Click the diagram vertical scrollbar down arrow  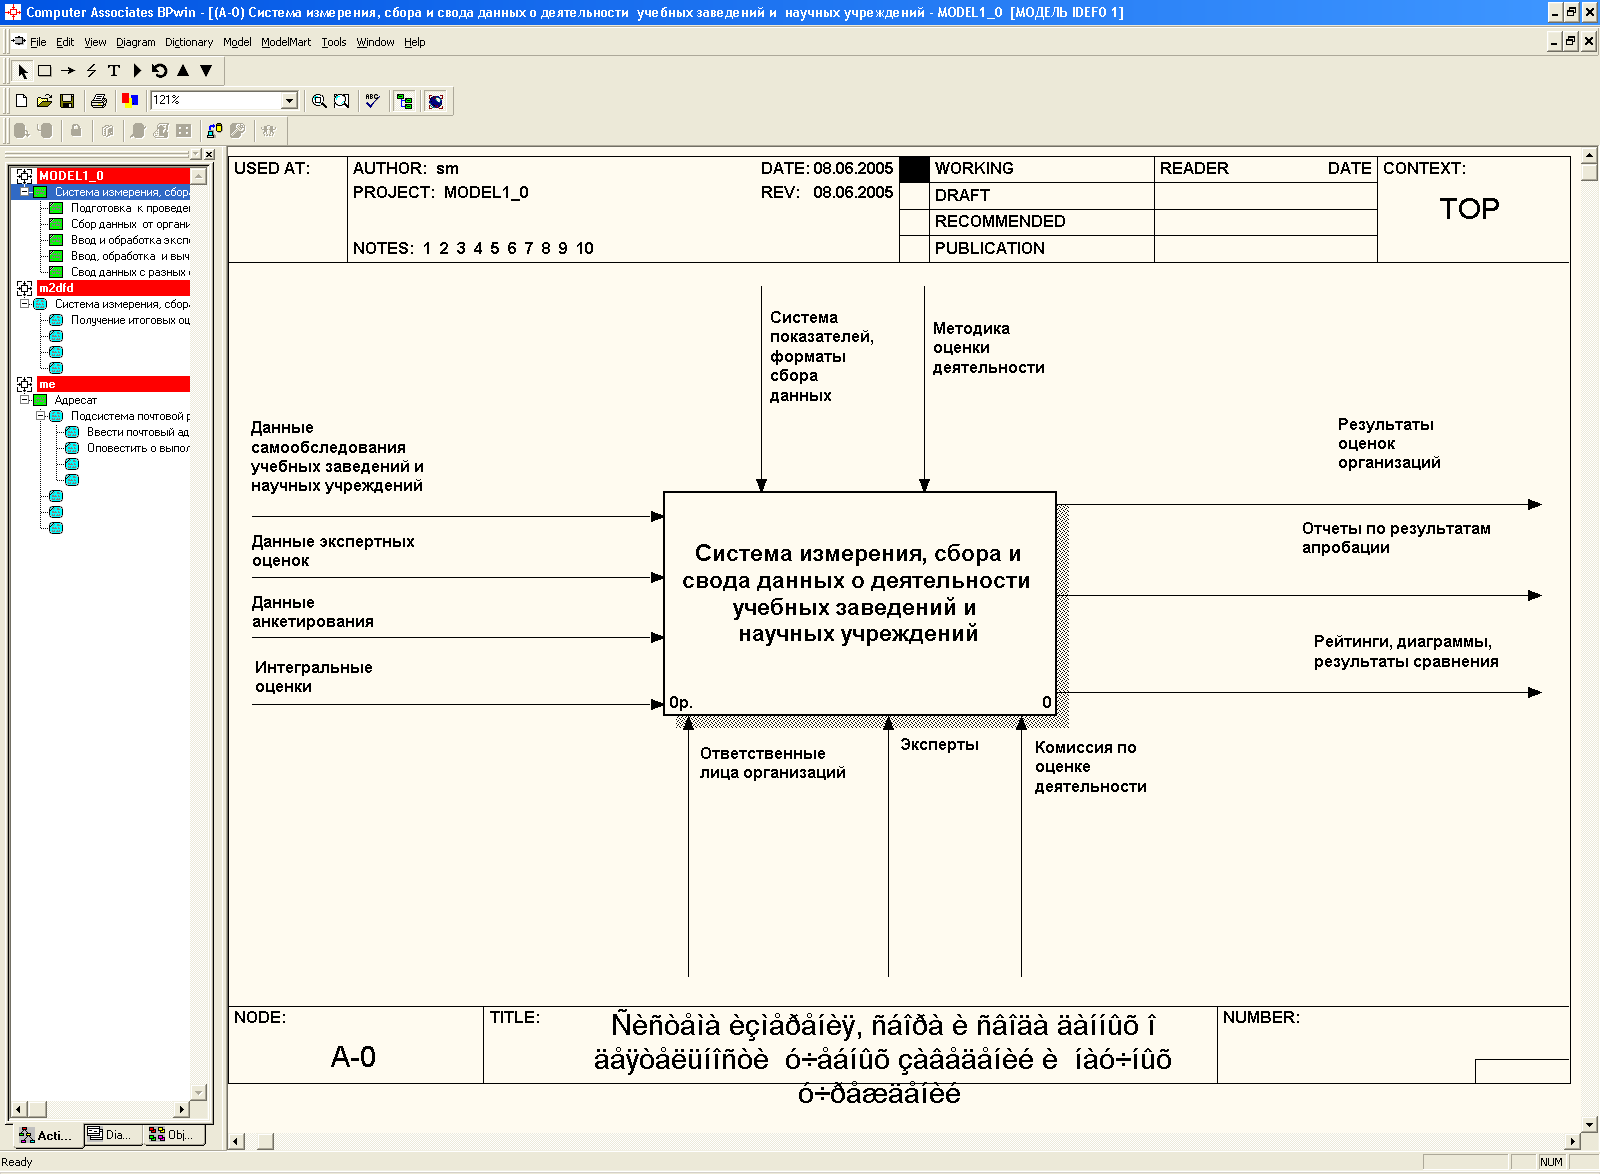click(x=1589, y=1124)
